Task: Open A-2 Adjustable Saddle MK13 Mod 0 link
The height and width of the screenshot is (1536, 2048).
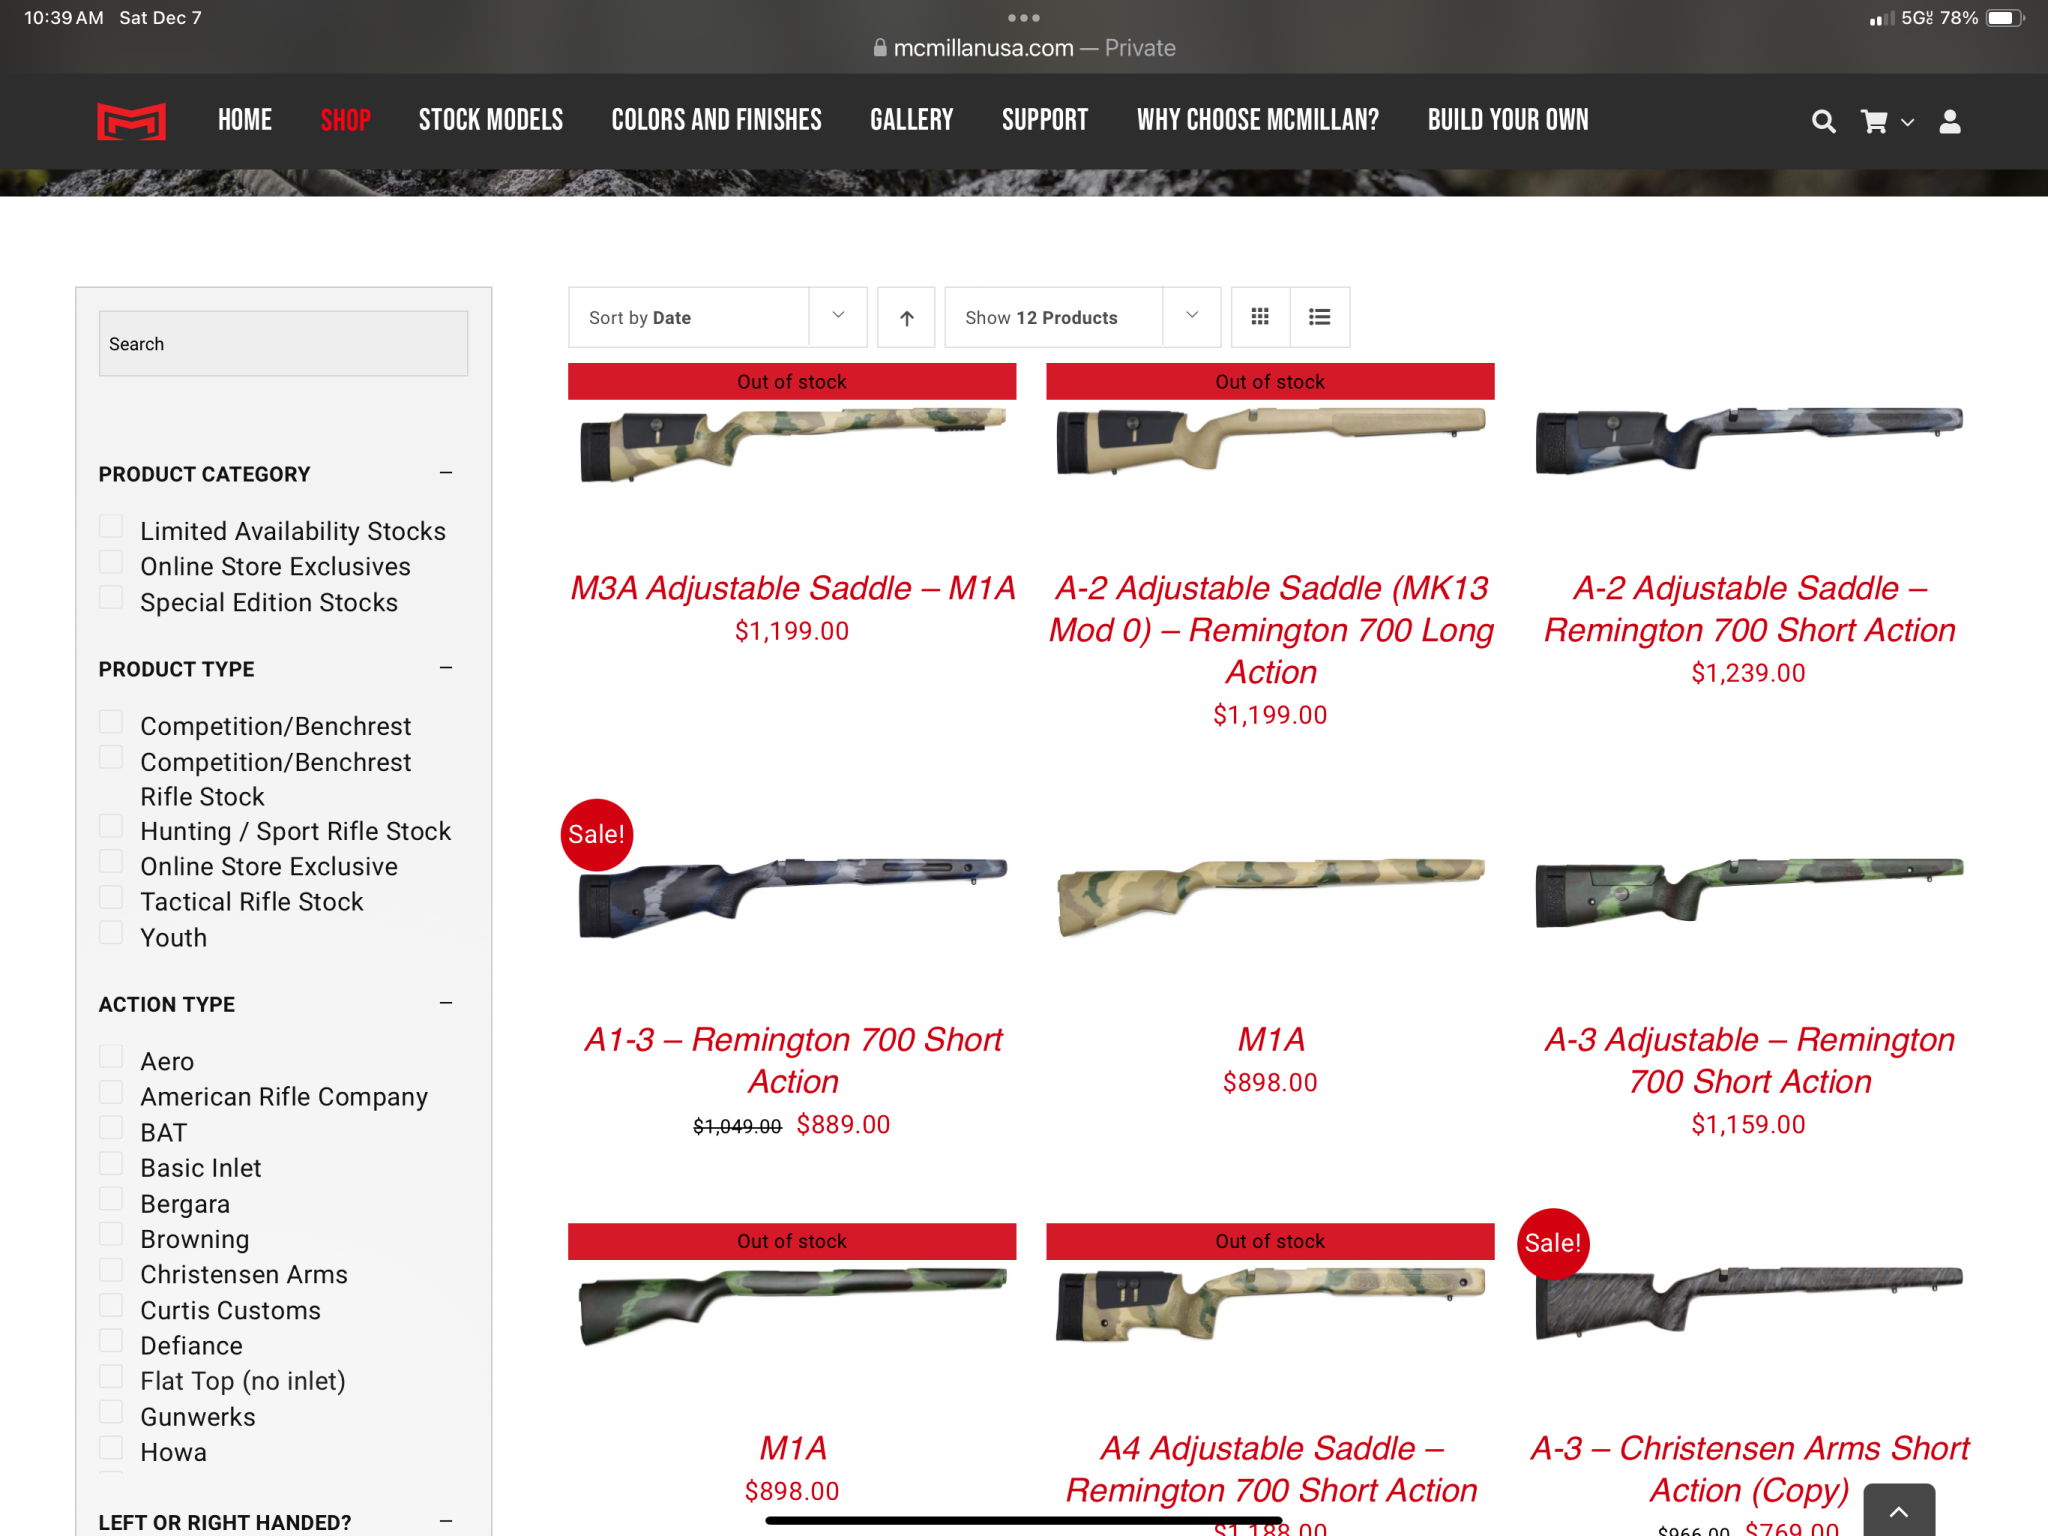Action: click(1271, 630)
